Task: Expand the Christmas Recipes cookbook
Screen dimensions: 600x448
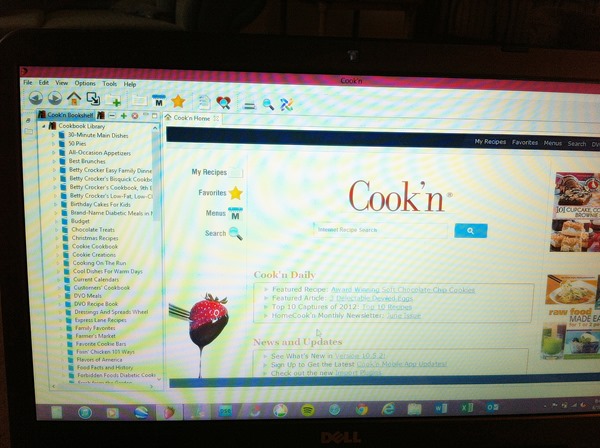Action: pos(57,238)
